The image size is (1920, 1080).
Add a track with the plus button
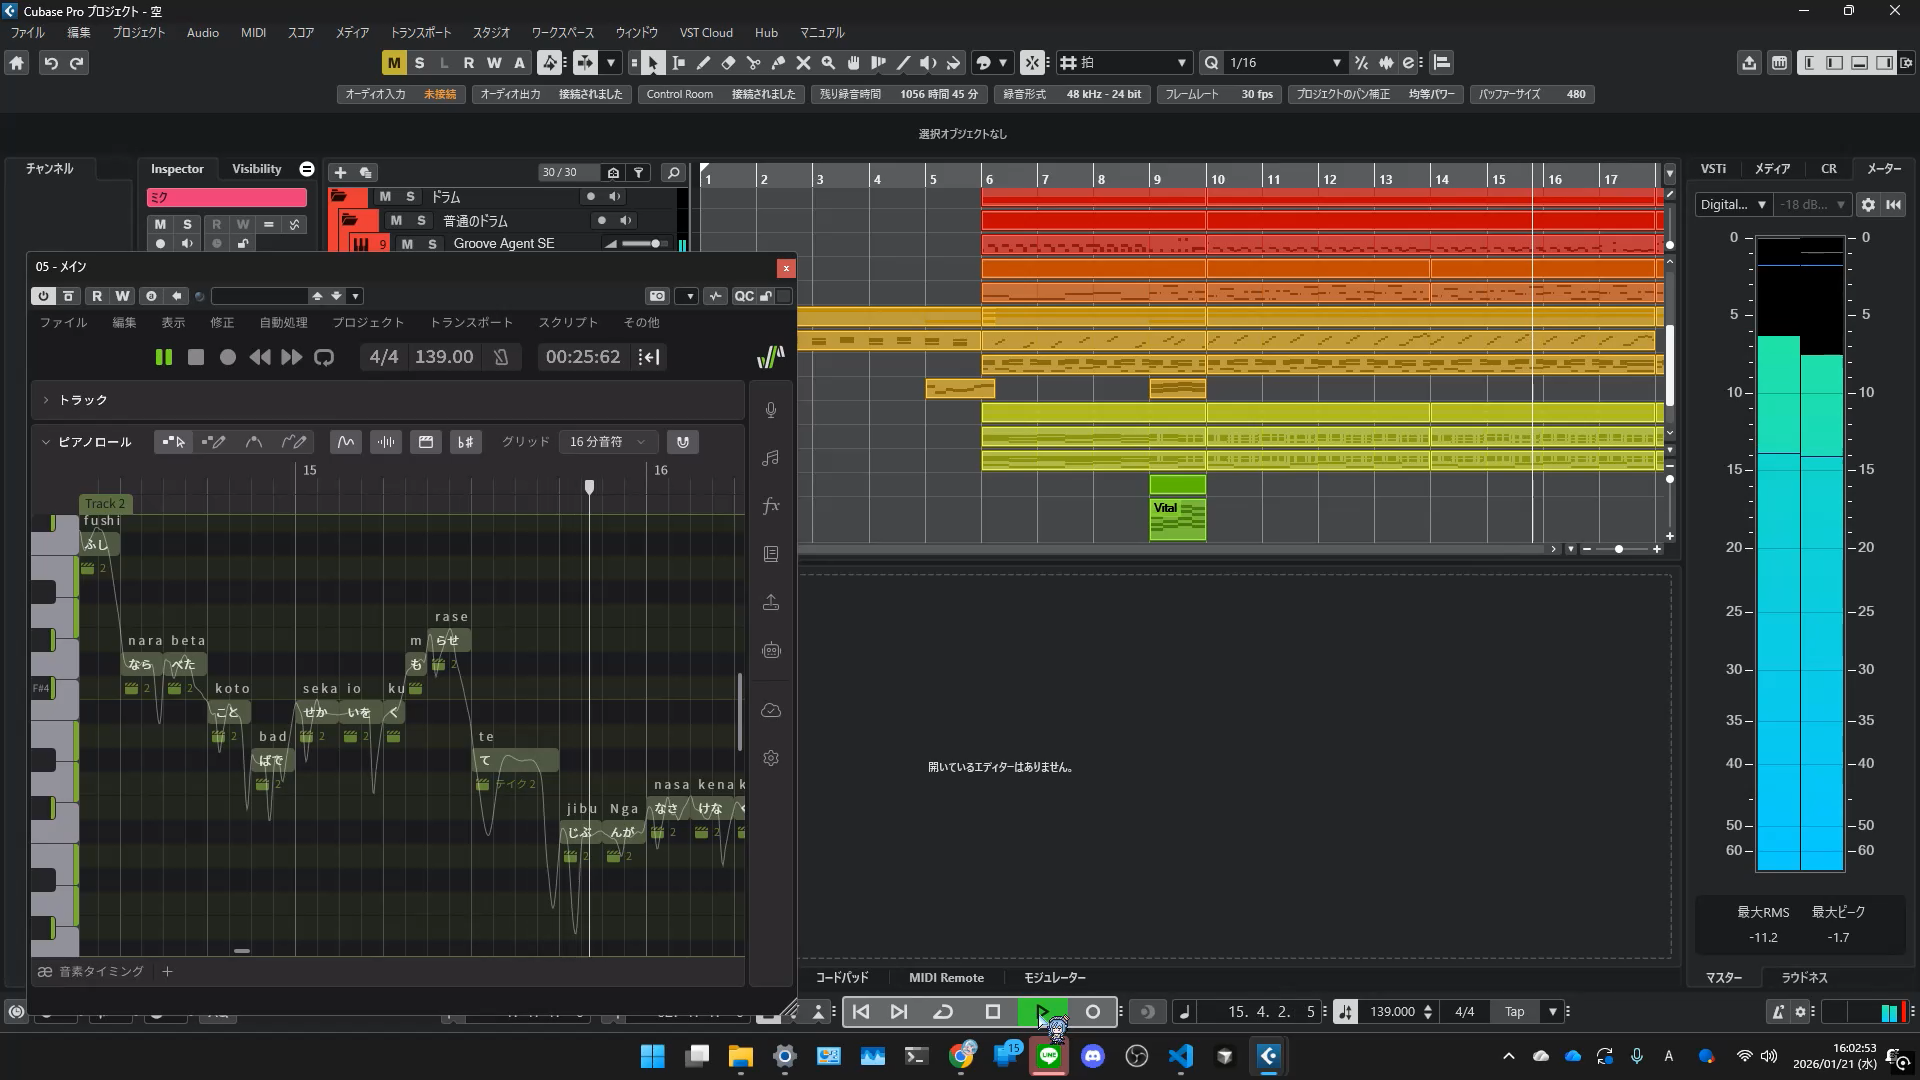(340, 173)
